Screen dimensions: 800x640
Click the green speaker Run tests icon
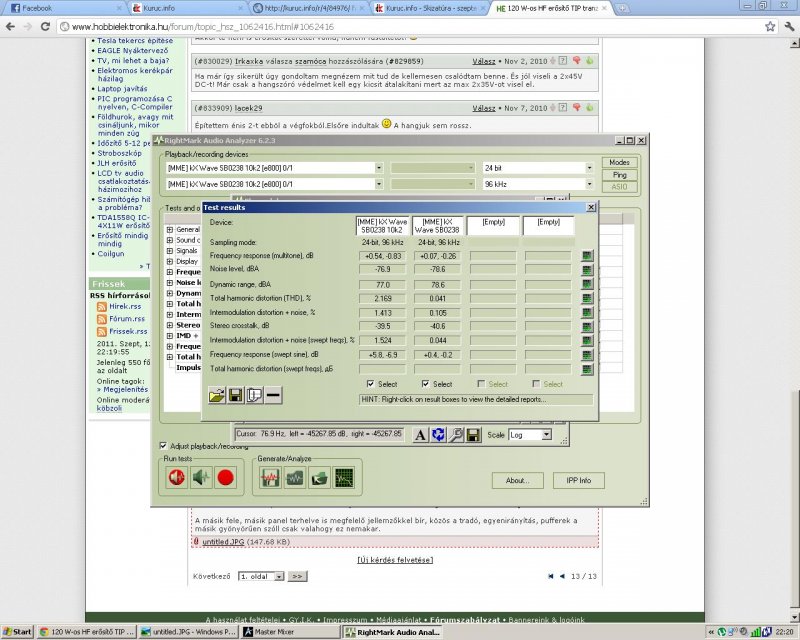[x=202, y=478]
